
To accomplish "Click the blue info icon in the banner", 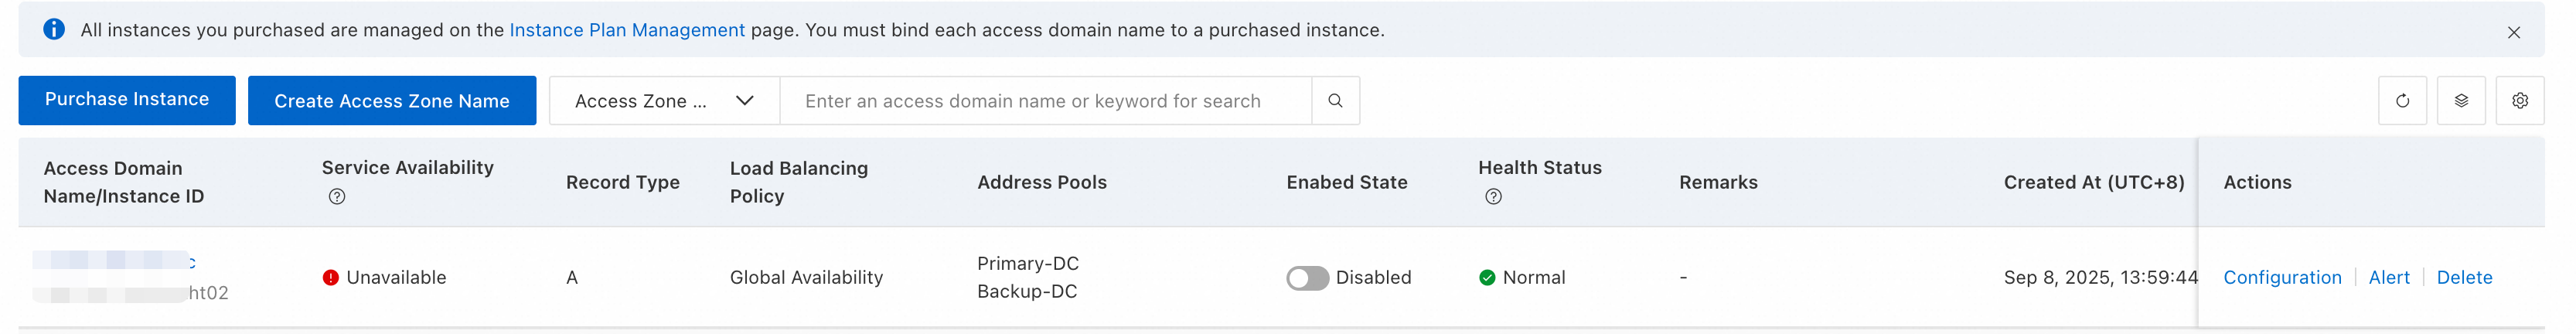I will coord(54,30).
